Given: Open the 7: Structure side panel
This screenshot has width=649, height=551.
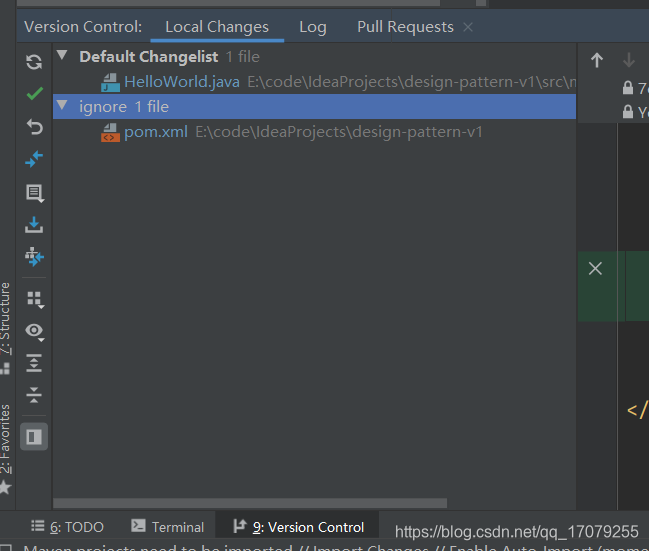Looking at the screenshot, I should (5, 328).
